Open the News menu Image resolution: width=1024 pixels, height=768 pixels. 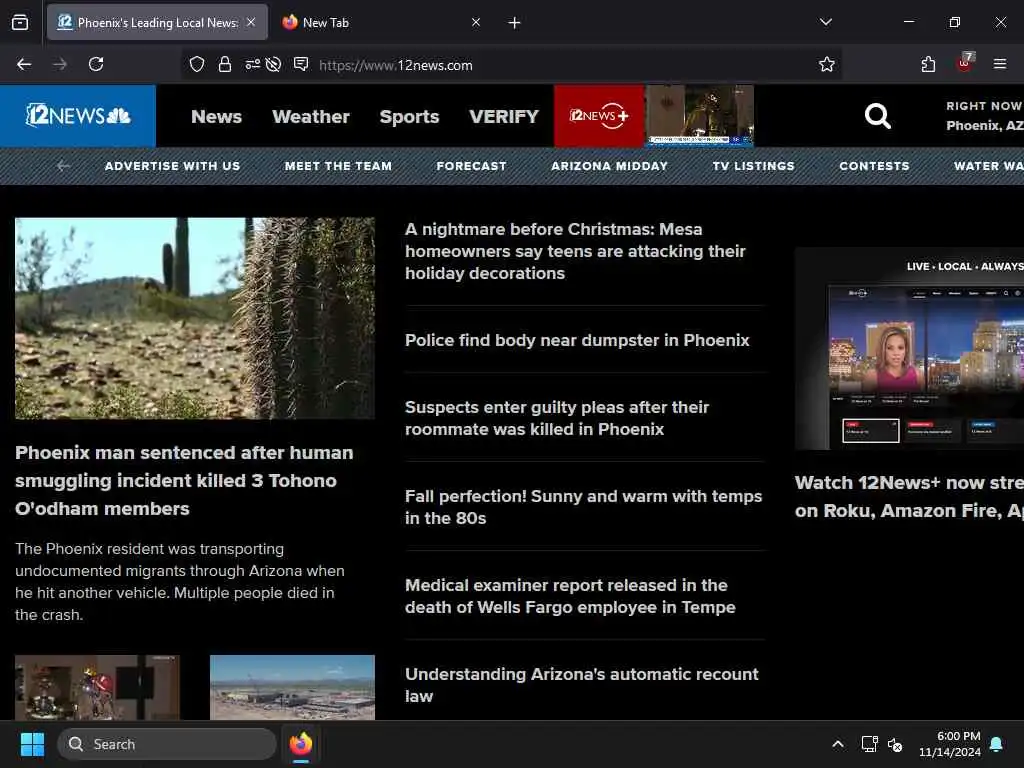[216, 116]
